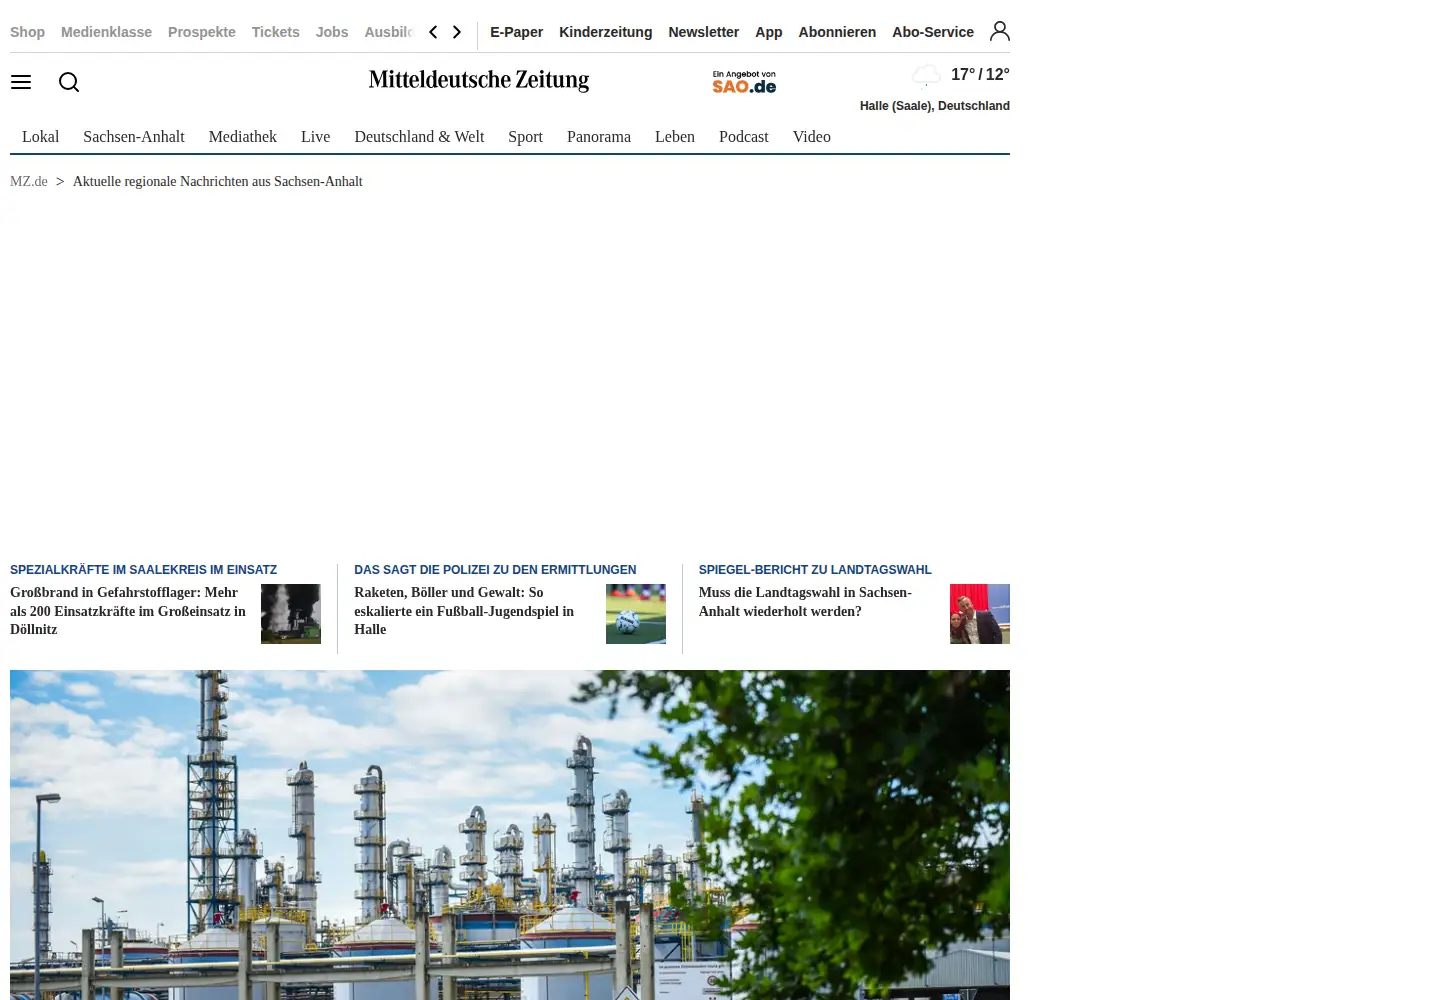Image resolution: width=1440 pixels, height=1000 pixels.
Task: Click the 17° / 12° temperature
Action: (980, 74)
